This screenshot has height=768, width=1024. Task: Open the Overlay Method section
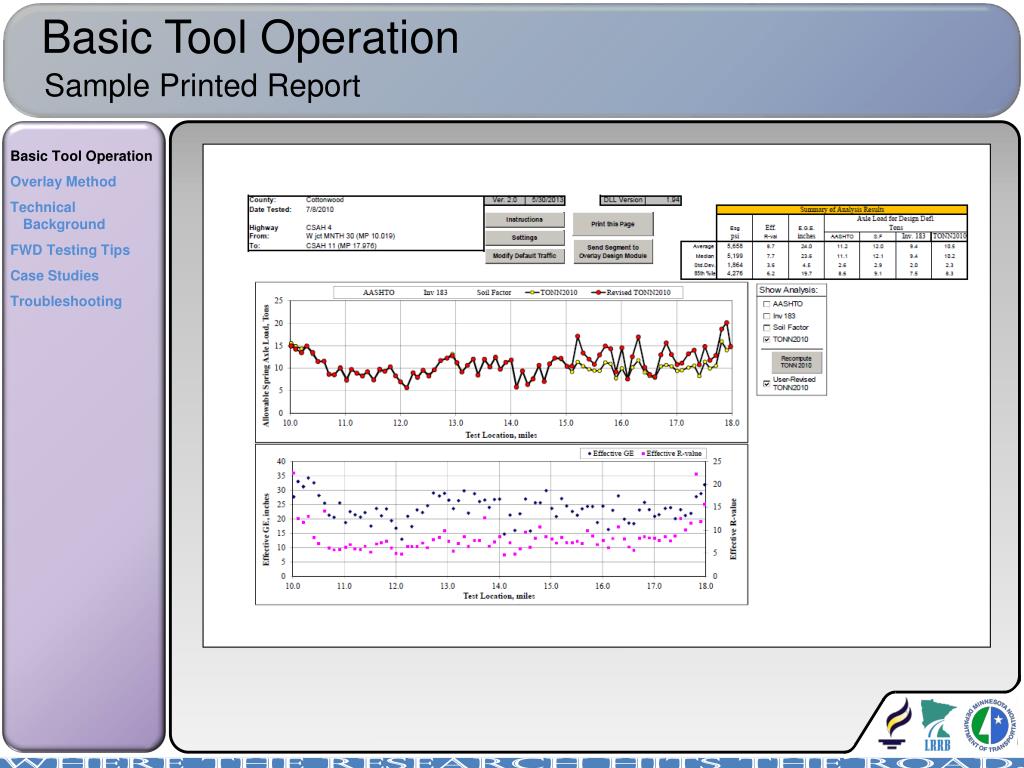[x=63, y=182]
